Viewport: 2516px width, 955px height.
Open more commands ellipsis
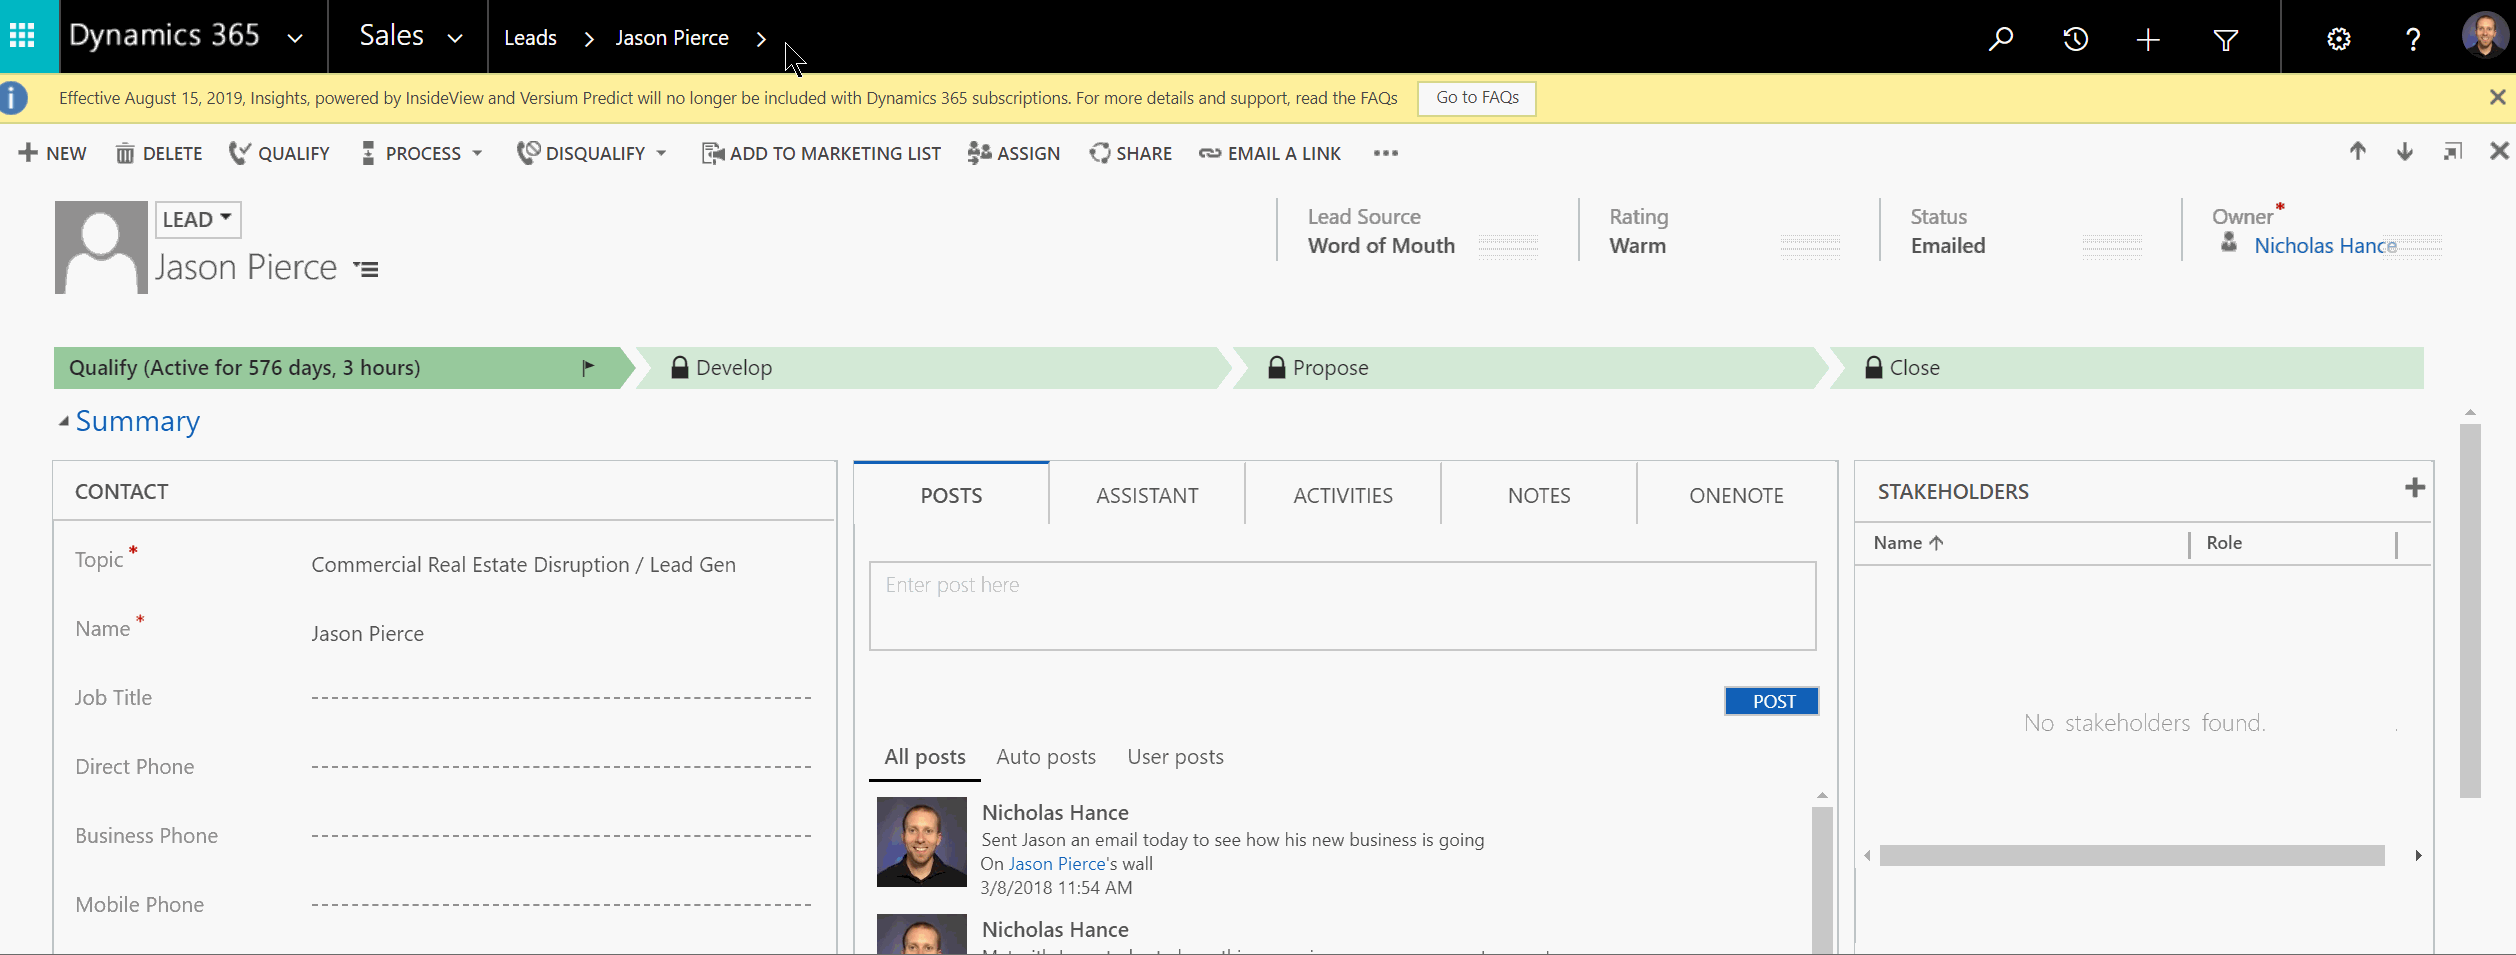click(x=1385, y=153)
